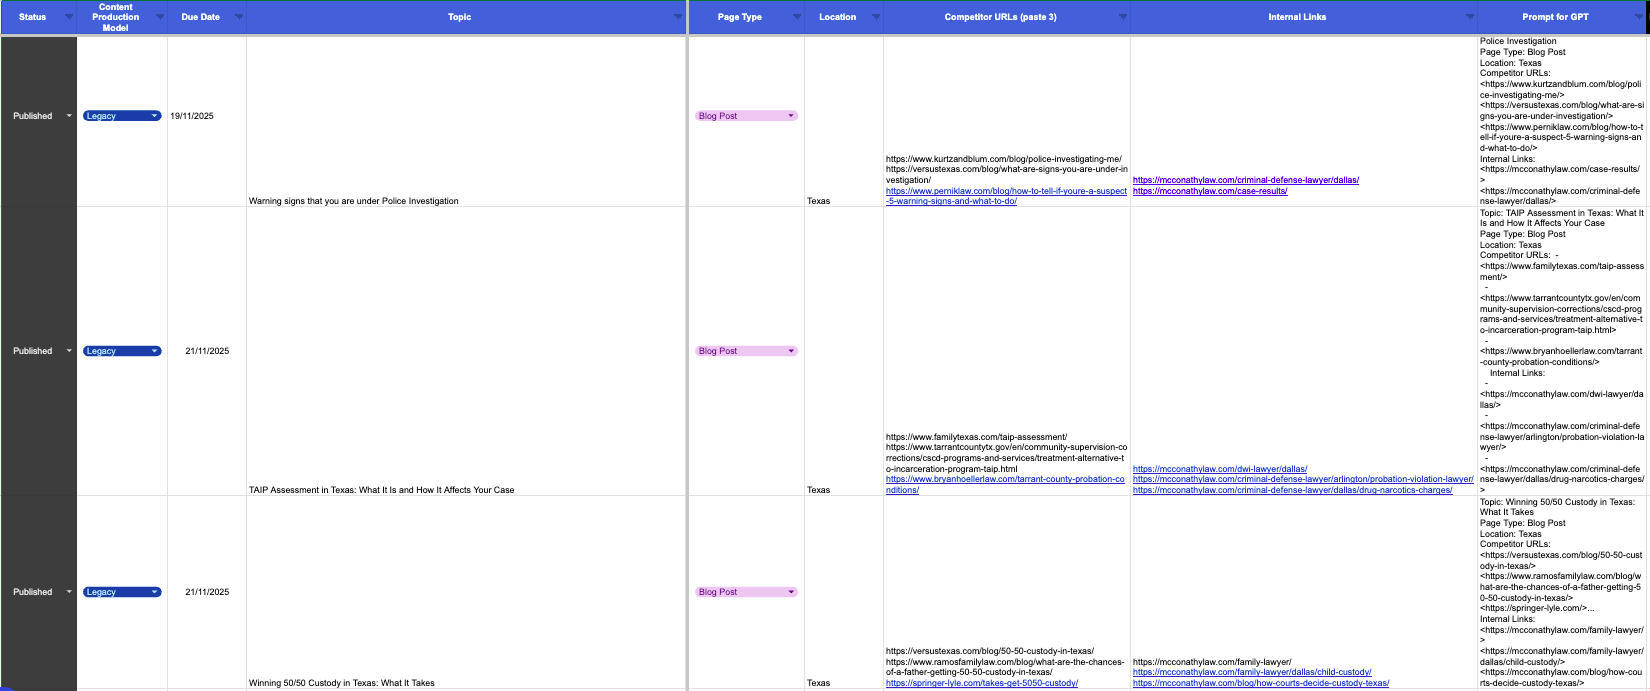The height and width of the screenshot is (691, 1650).
Task: Select topic 'Winning 50/50 Custody in Texas: What It Takes'
Action: click(342, 683)
